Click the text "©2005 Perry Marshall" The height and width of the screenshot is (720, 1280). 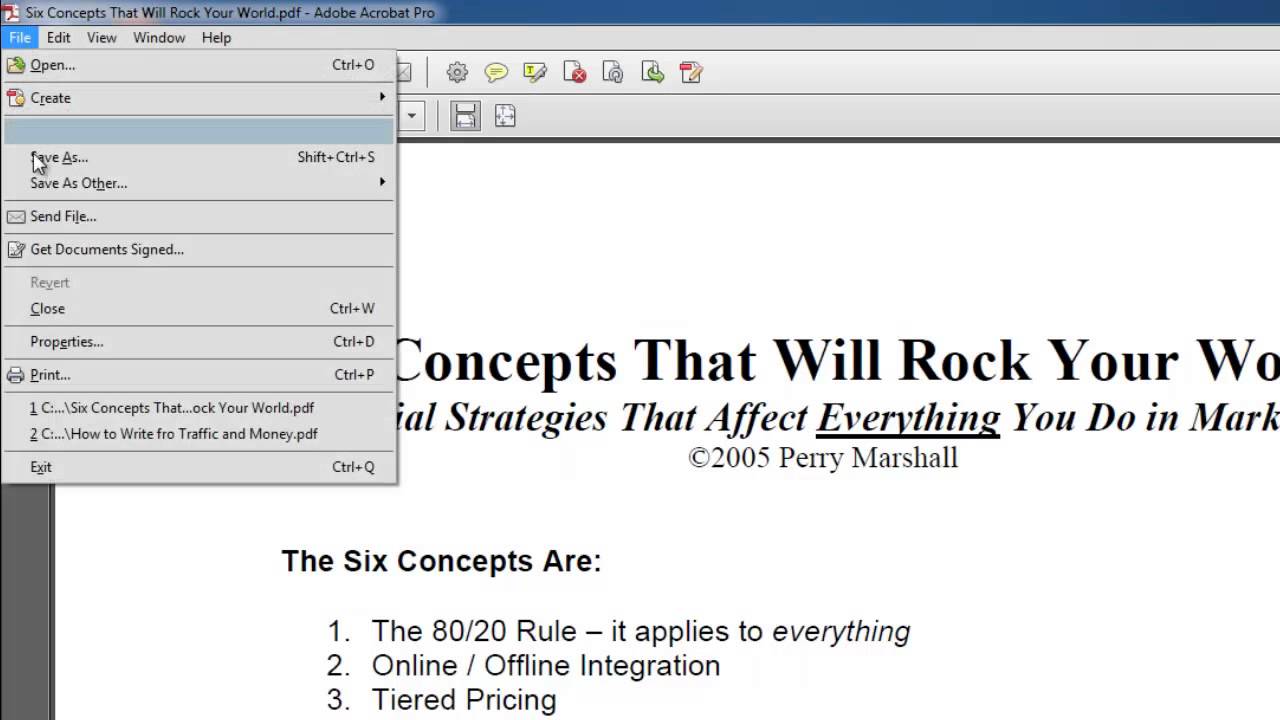tap(823, 458)
